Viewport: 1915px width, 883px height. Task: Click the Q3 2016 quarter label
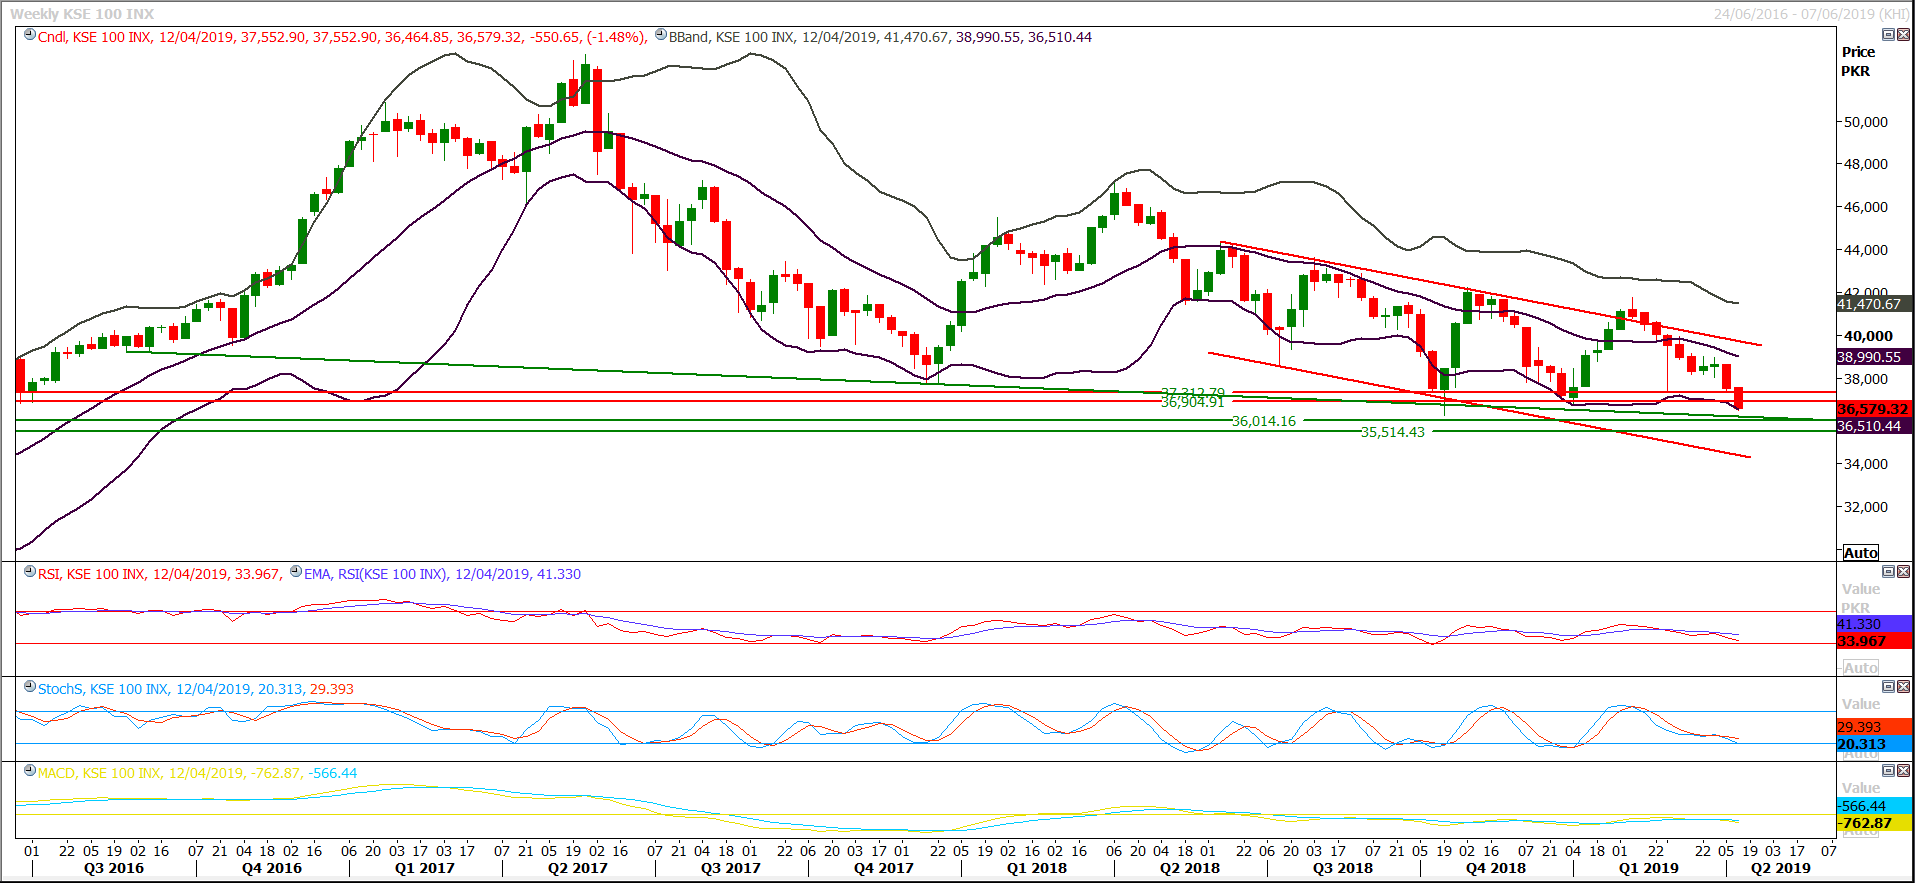(x=114, y=868)
